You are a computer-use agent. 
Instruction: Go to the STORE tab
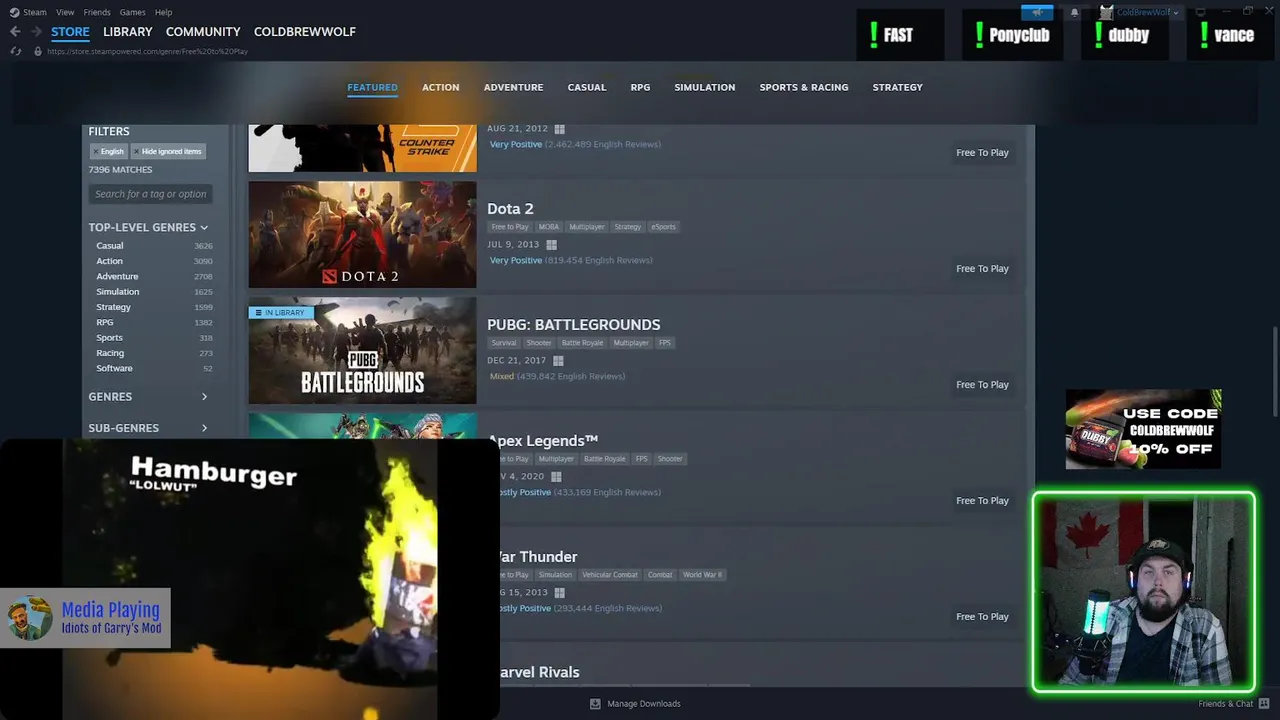click(70, 32)
